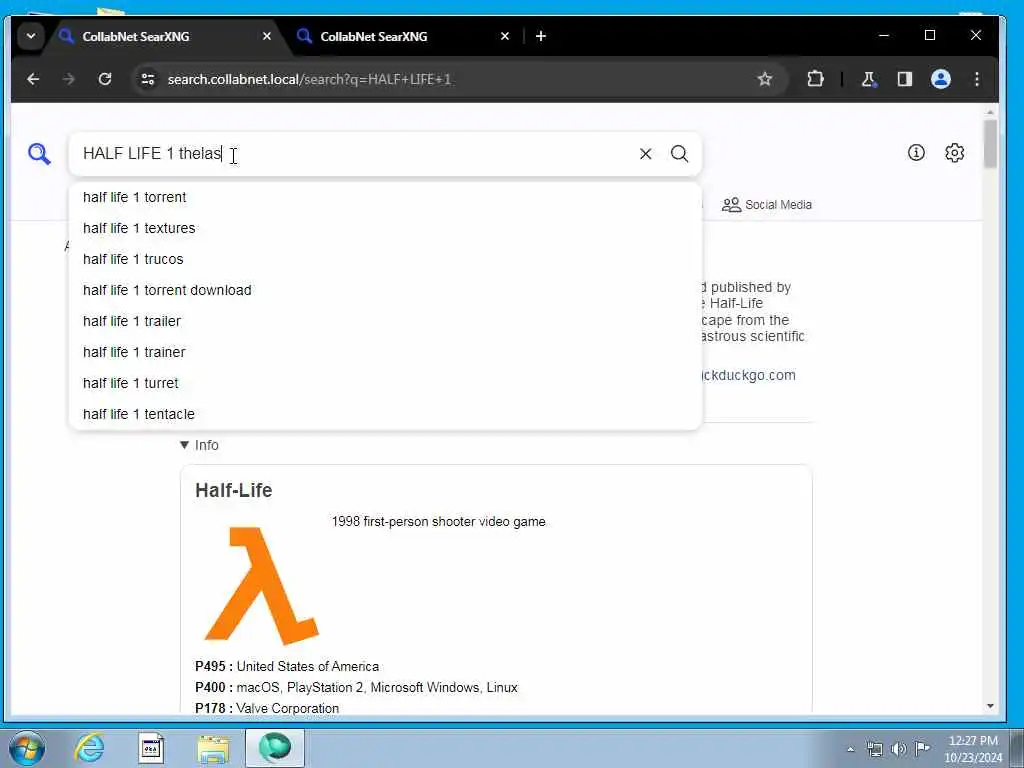This screenshot has width=1024, height=768.
Task: Show hidden tray icons arrow
Action: click(x=850, y=750)
